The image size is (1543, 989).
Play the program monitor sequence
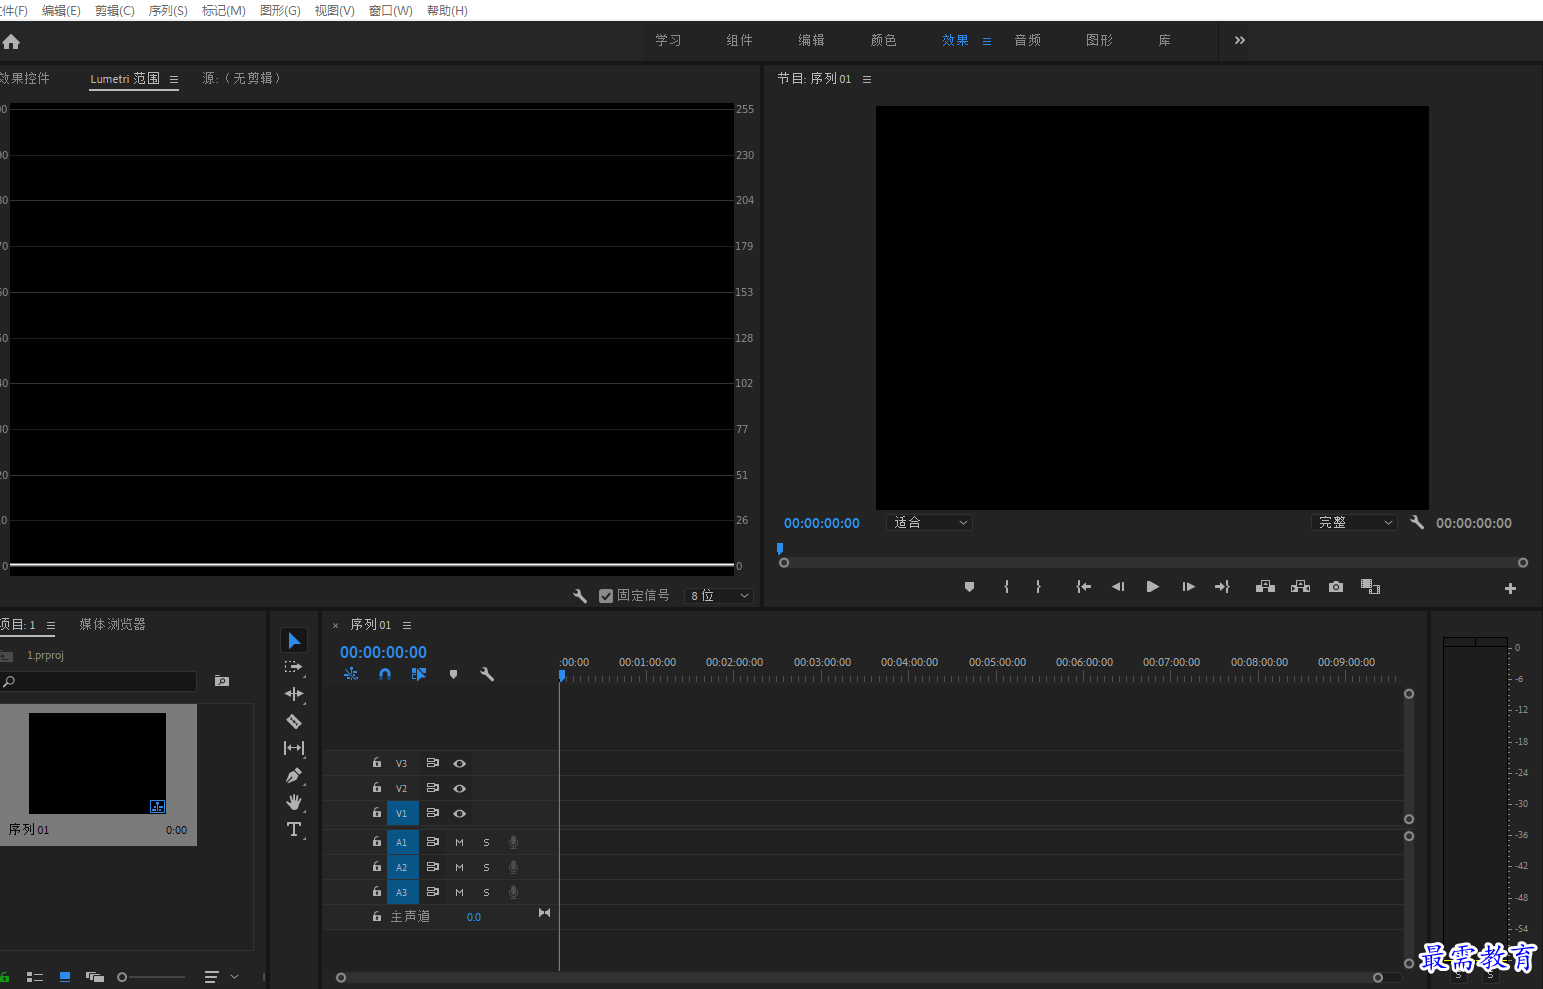click(x=1152, y=587)
